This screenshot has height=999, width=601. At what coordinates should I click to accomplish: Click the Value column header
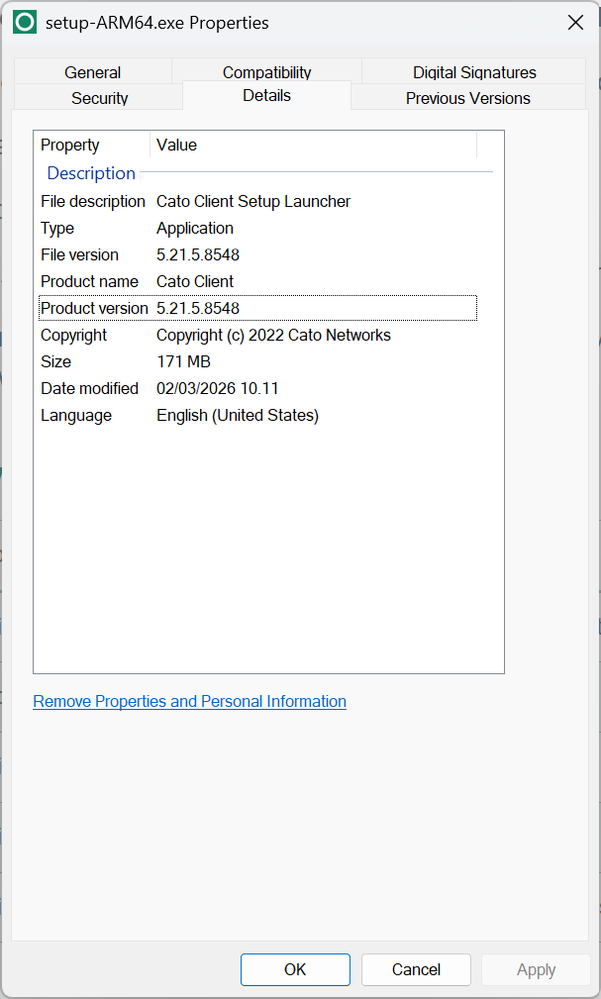click(x=312, y=145)
